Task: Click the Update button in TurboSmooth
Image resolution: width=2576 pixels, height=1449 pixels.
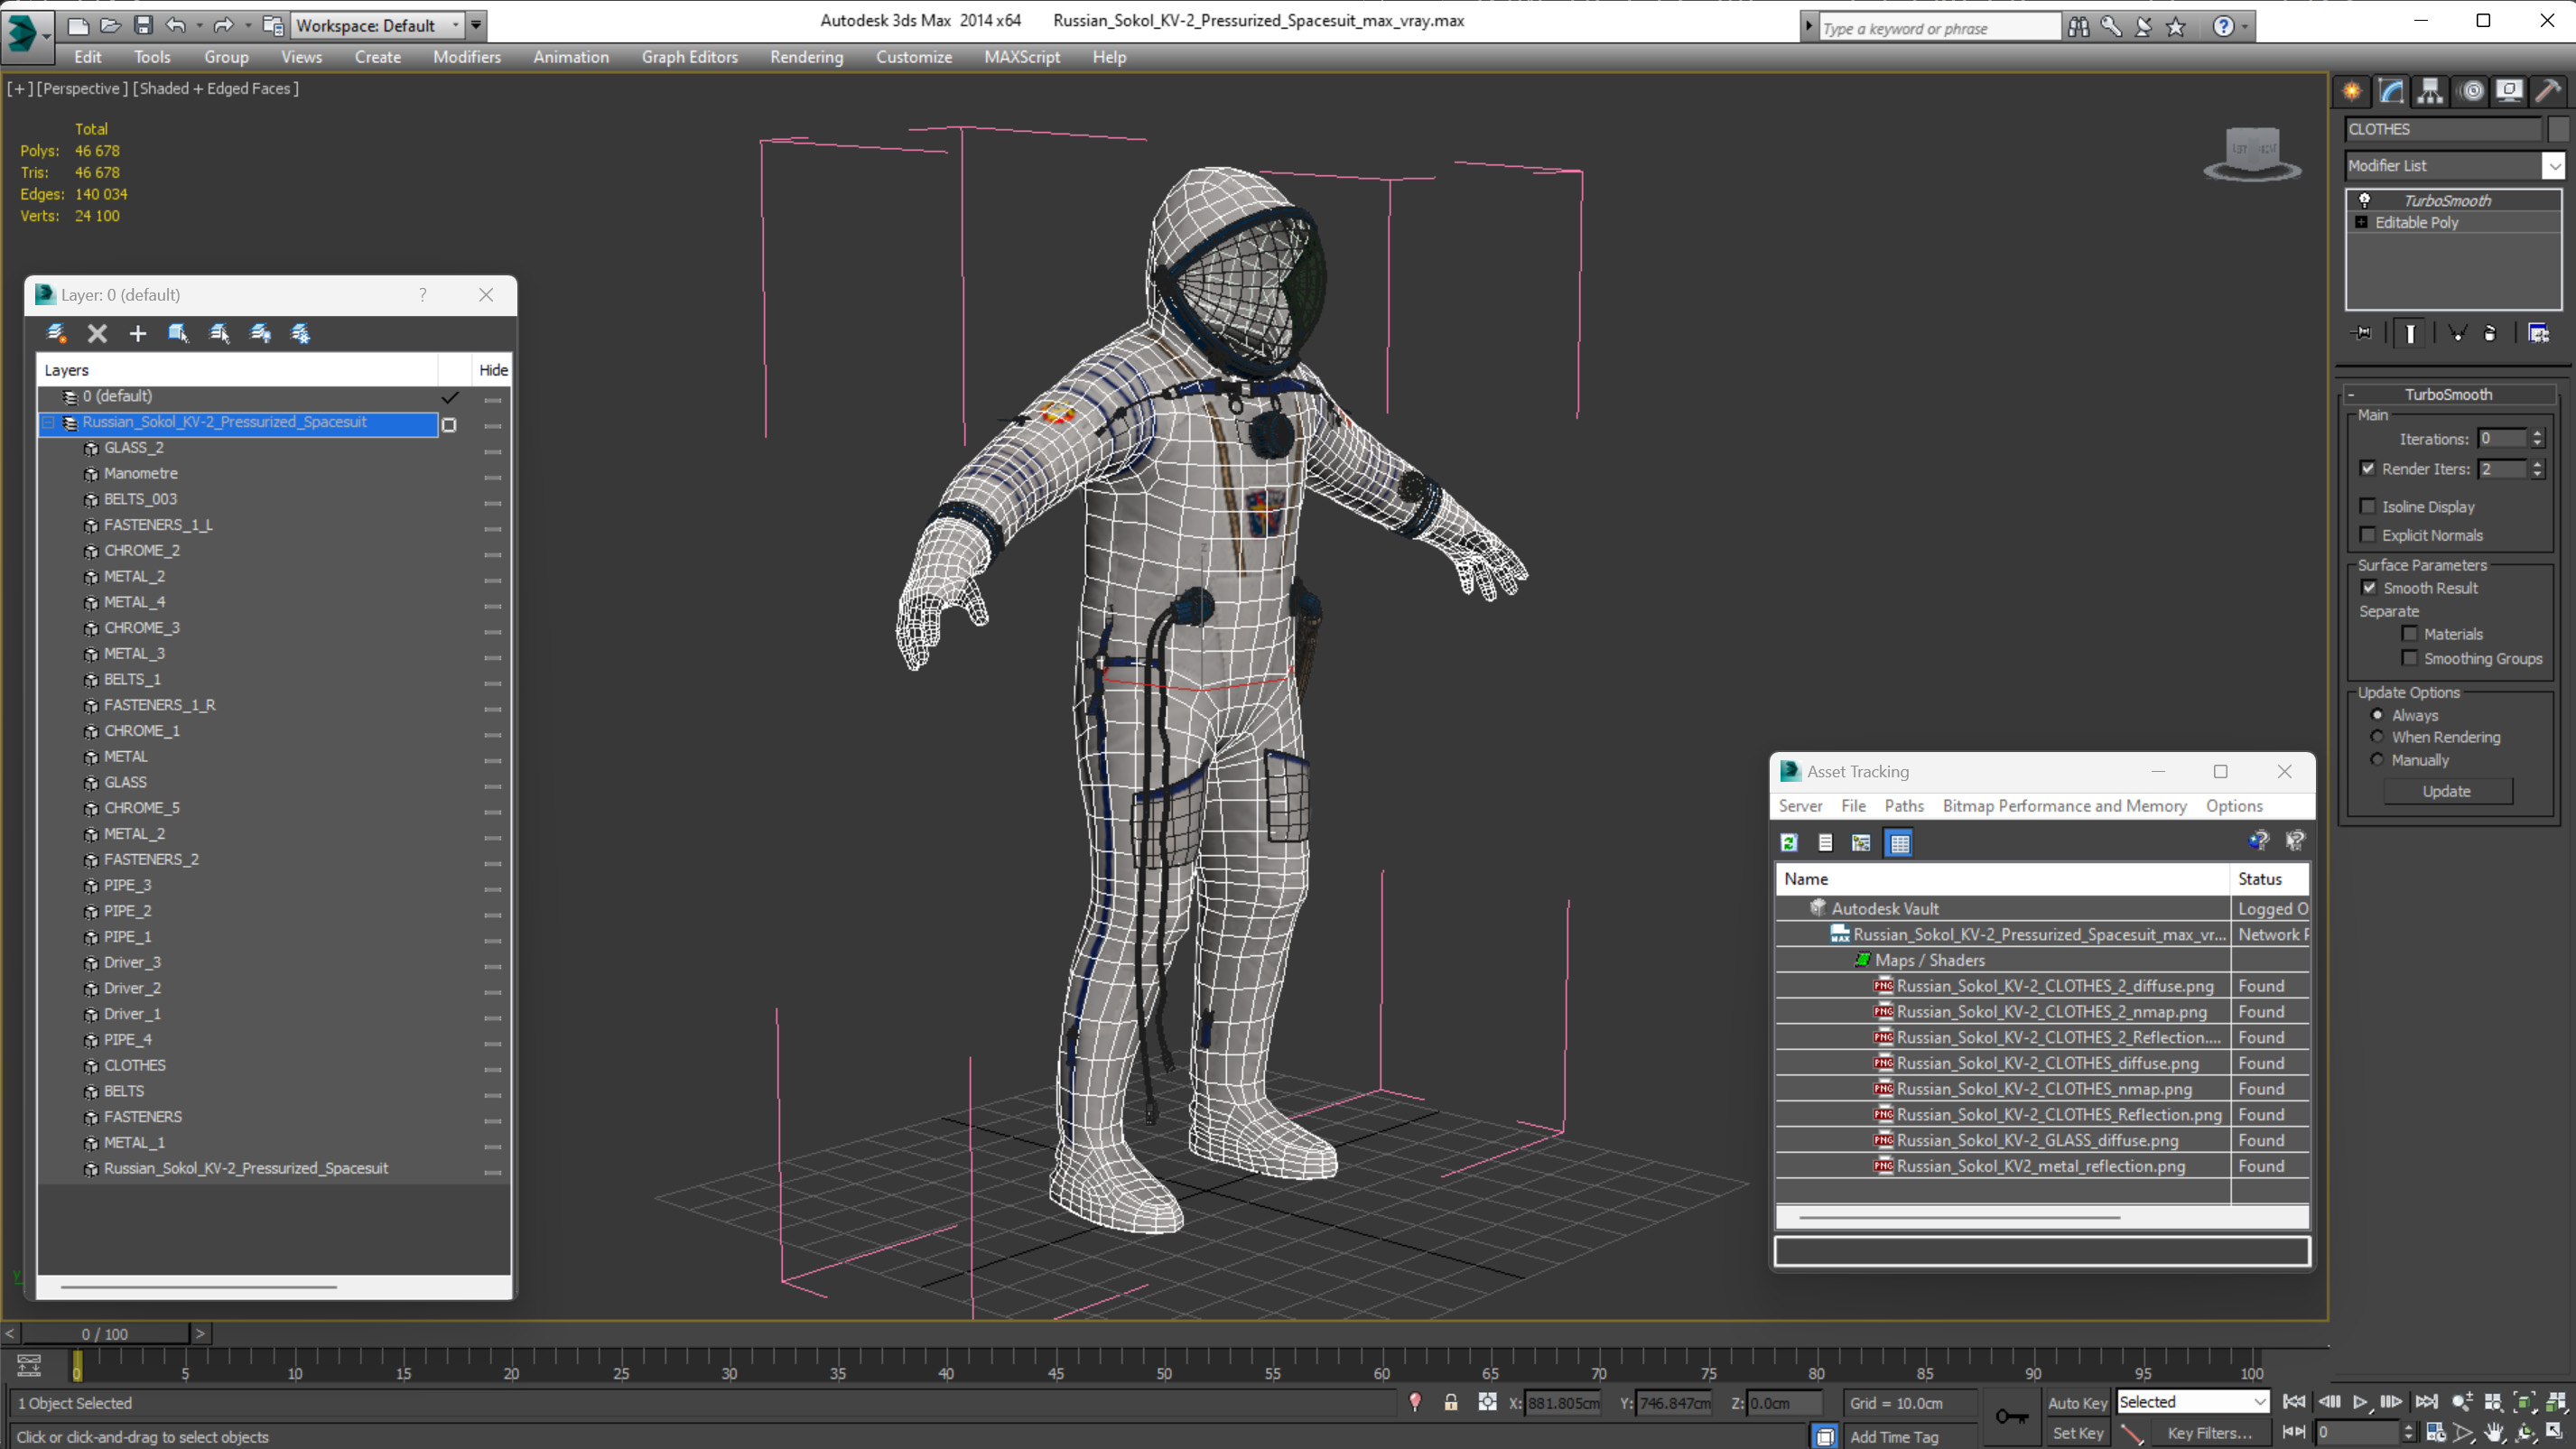Action: coord(2447,791)
